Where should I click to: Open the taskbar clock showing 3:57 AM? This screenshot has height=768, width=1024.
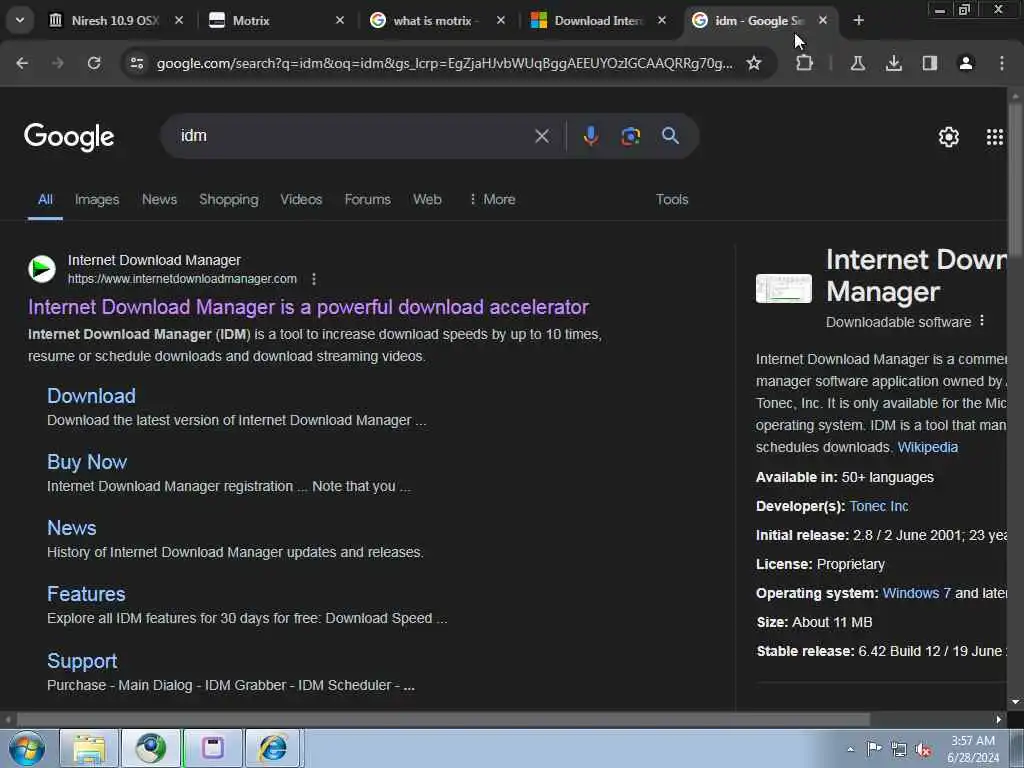(973, 749)
